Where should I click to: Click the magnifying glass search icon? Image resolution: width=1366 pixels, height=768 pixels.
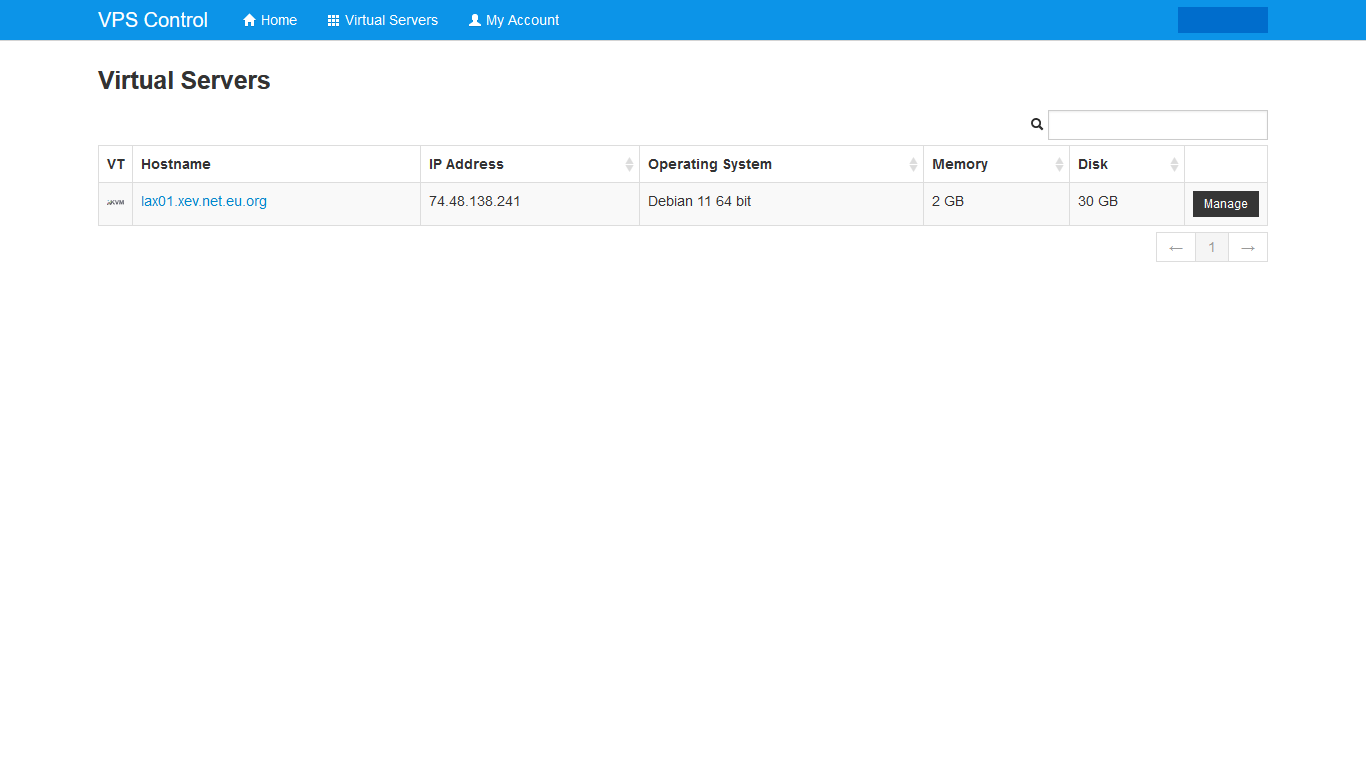pyautogui.click(x=1037, y=125)
